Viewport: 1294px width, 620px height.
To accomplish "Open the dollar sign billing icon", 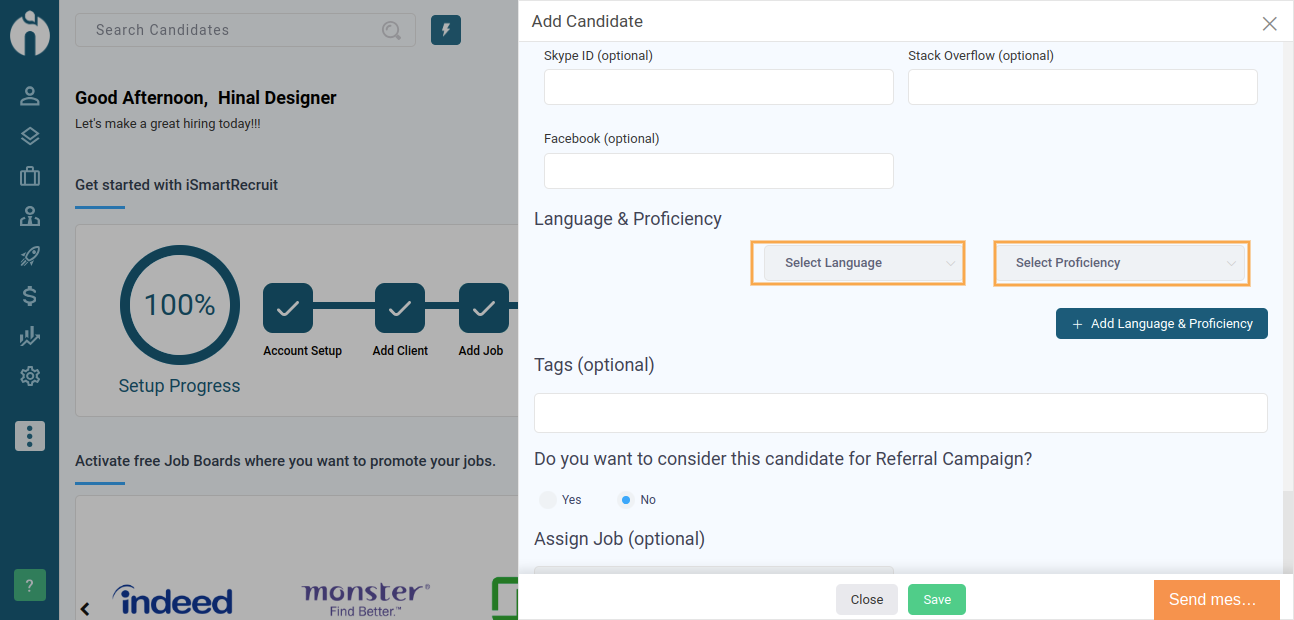I will tap(29, 296).
